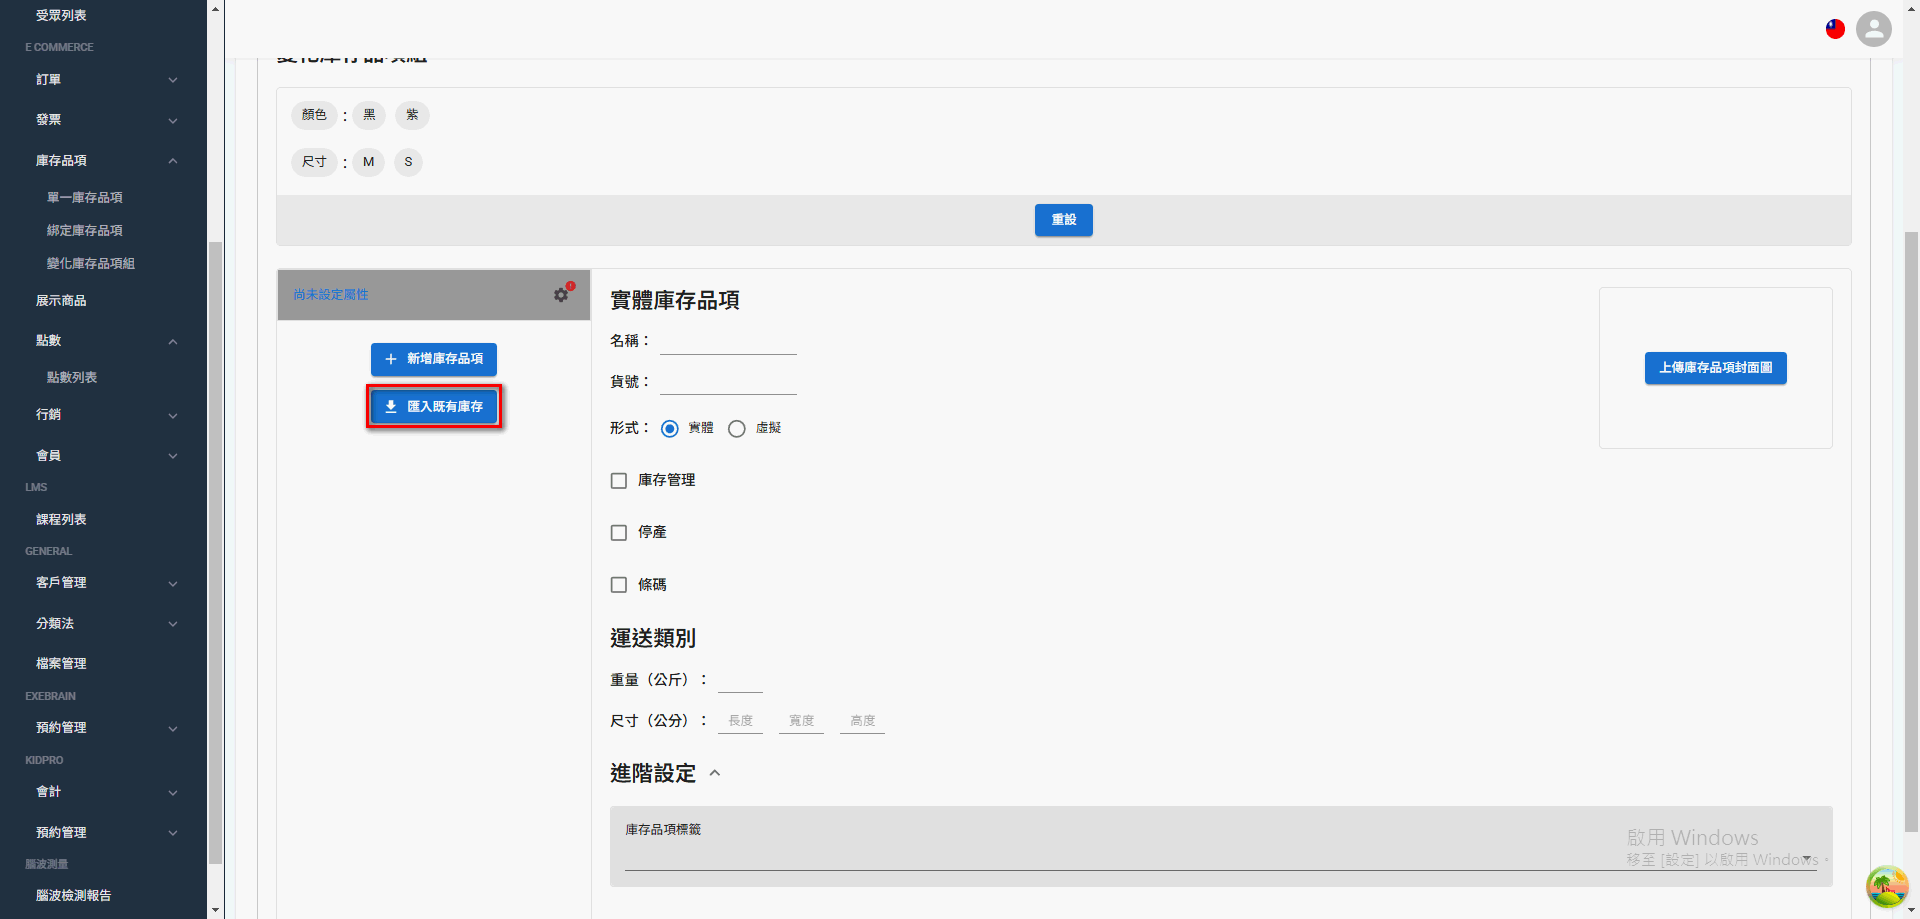This screenshot has width=1920, height=919.
Task: Collapse the 庫存品項 sidebar section
Action: click(104, 161)
